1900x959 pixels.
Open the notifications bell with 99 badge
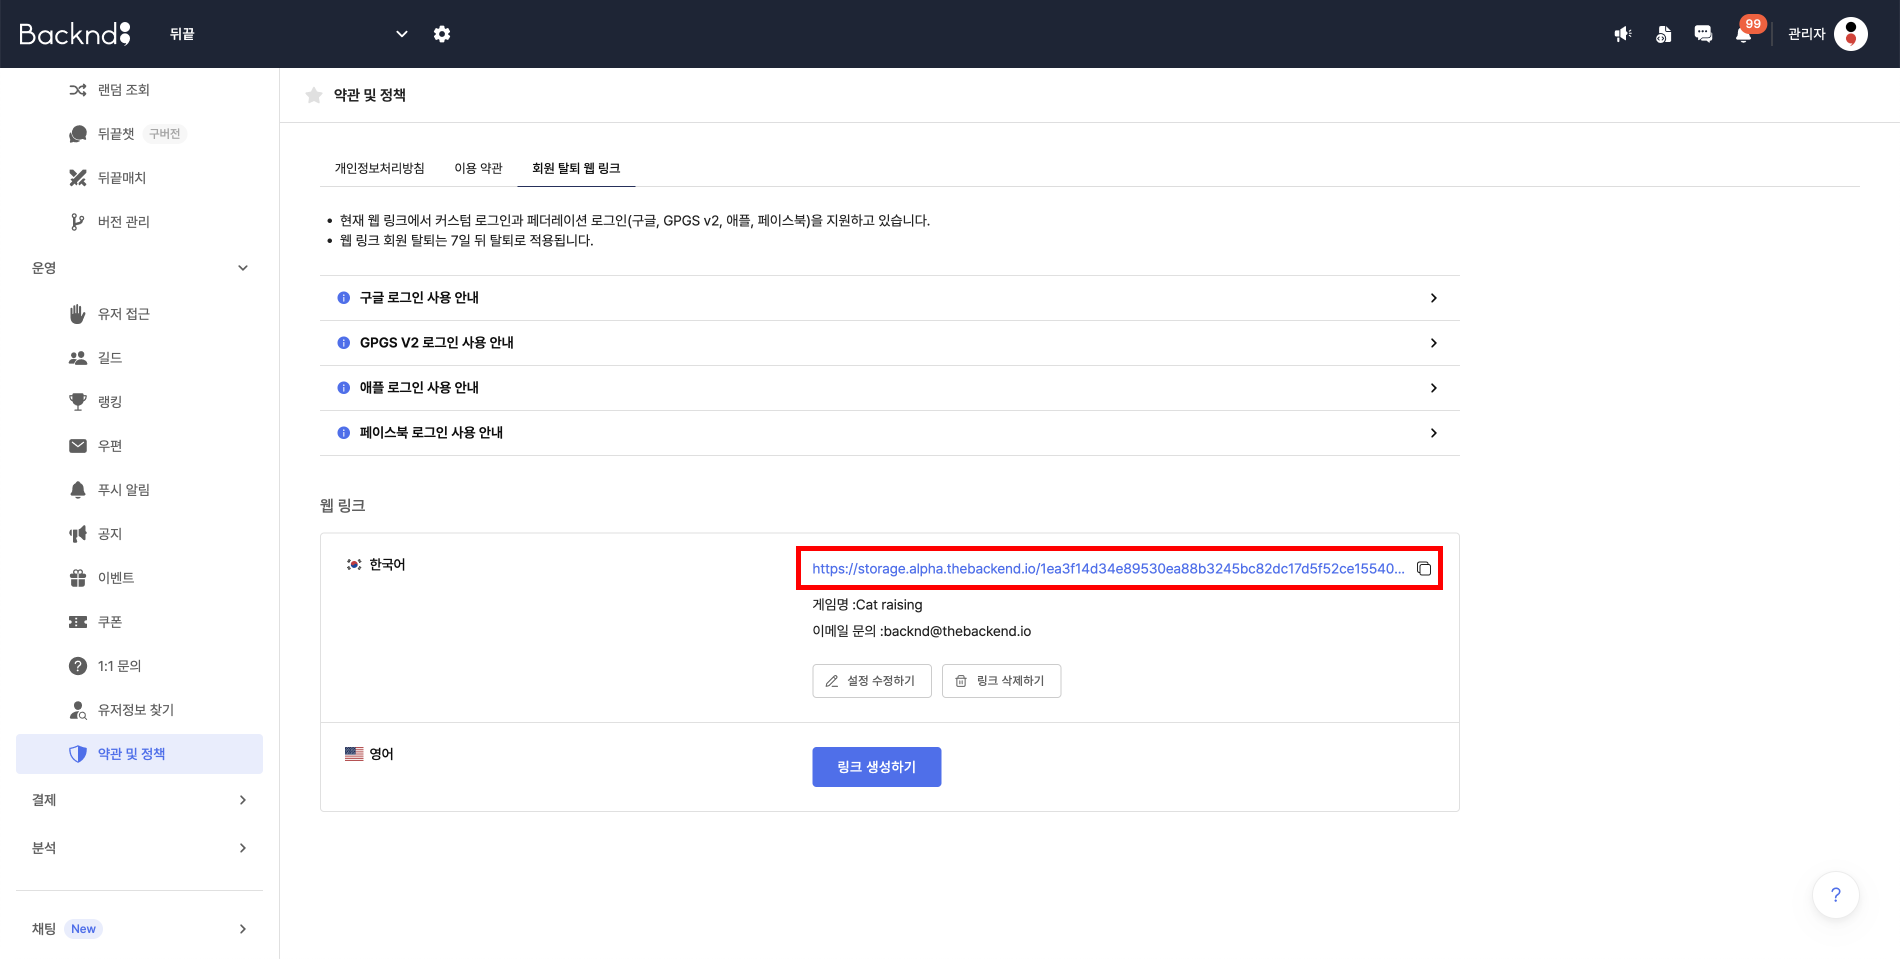1743,34
